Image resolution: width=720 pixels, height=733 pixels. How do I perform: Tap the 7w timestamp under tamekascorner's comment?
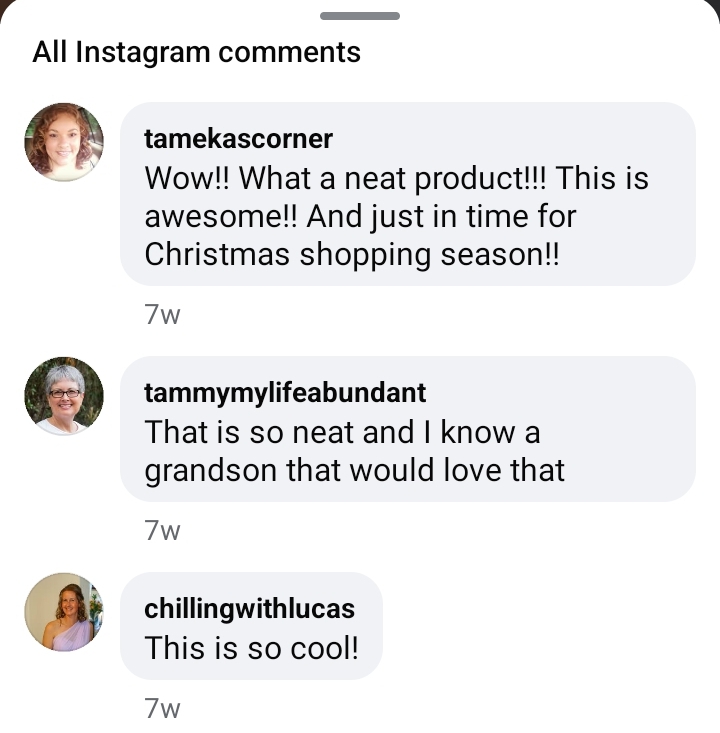tap(162, 315)
